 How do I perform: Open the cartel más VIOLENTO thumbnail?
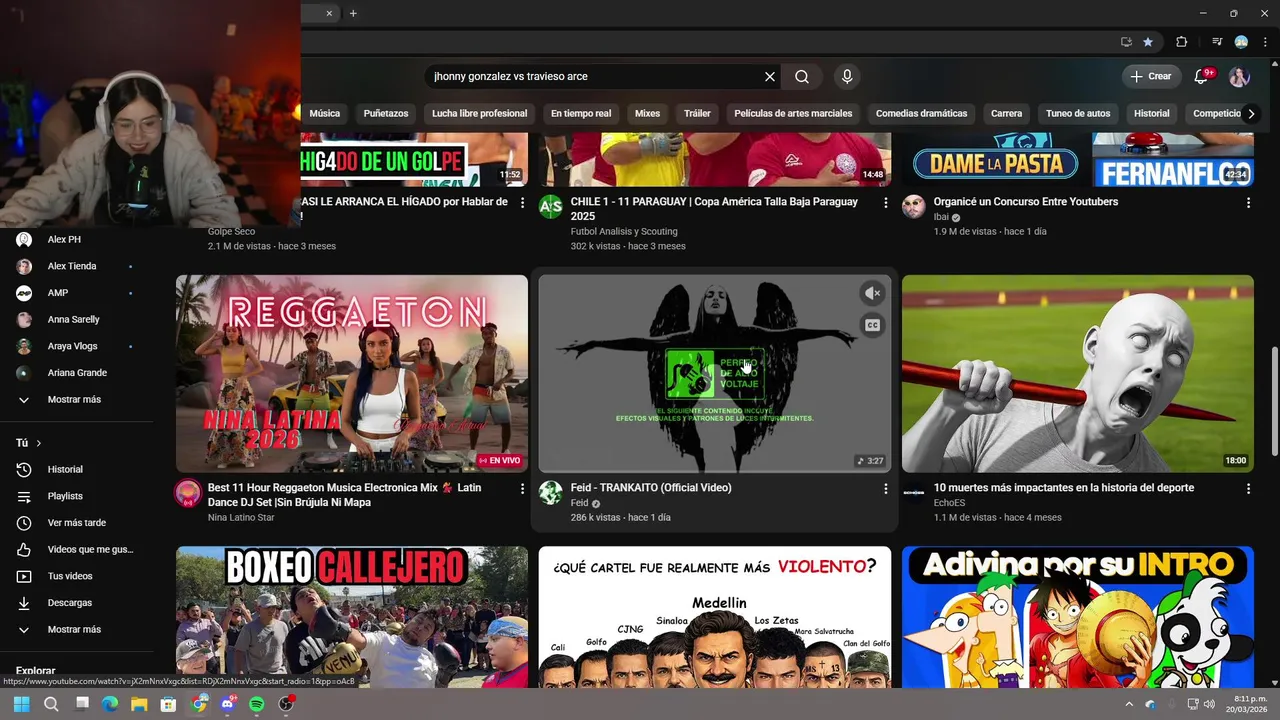[x=715, y=616]
